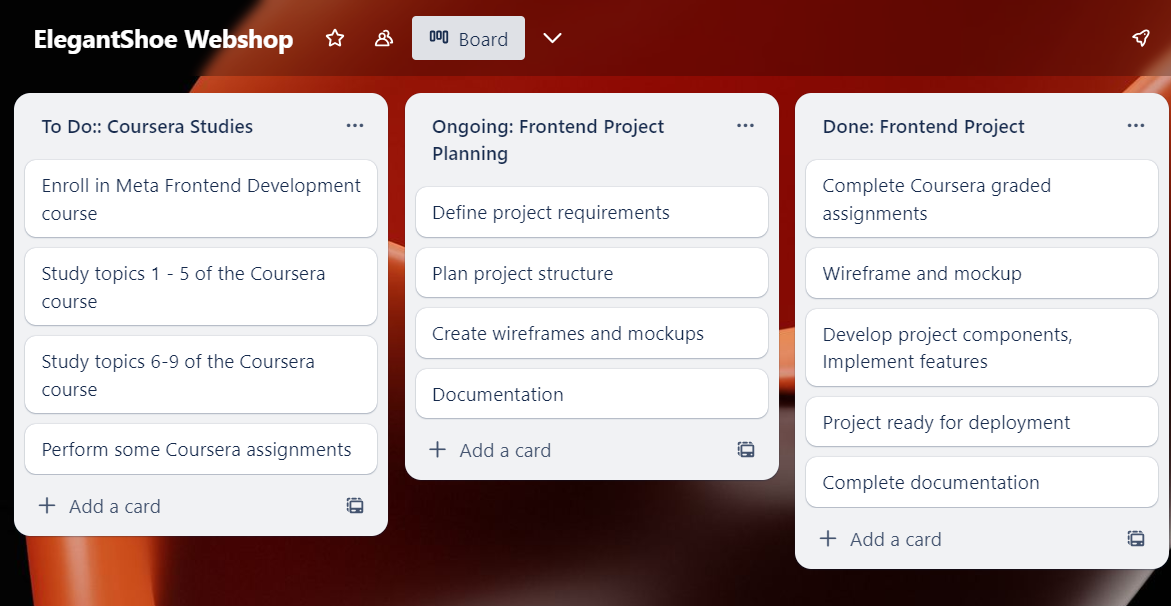The width and height of the screenshot is (1171, 606).
Task: Click the share arrow icon top right
Action: click(x=1141, y=37)
